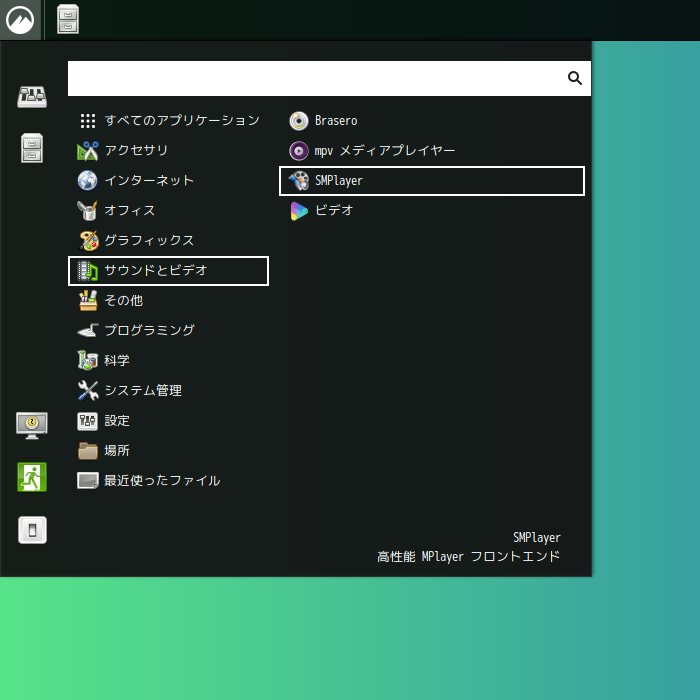This screenshot has width=700, height=700.
Task: Click the オフィス pen cup icon
Action: [88, 210]
